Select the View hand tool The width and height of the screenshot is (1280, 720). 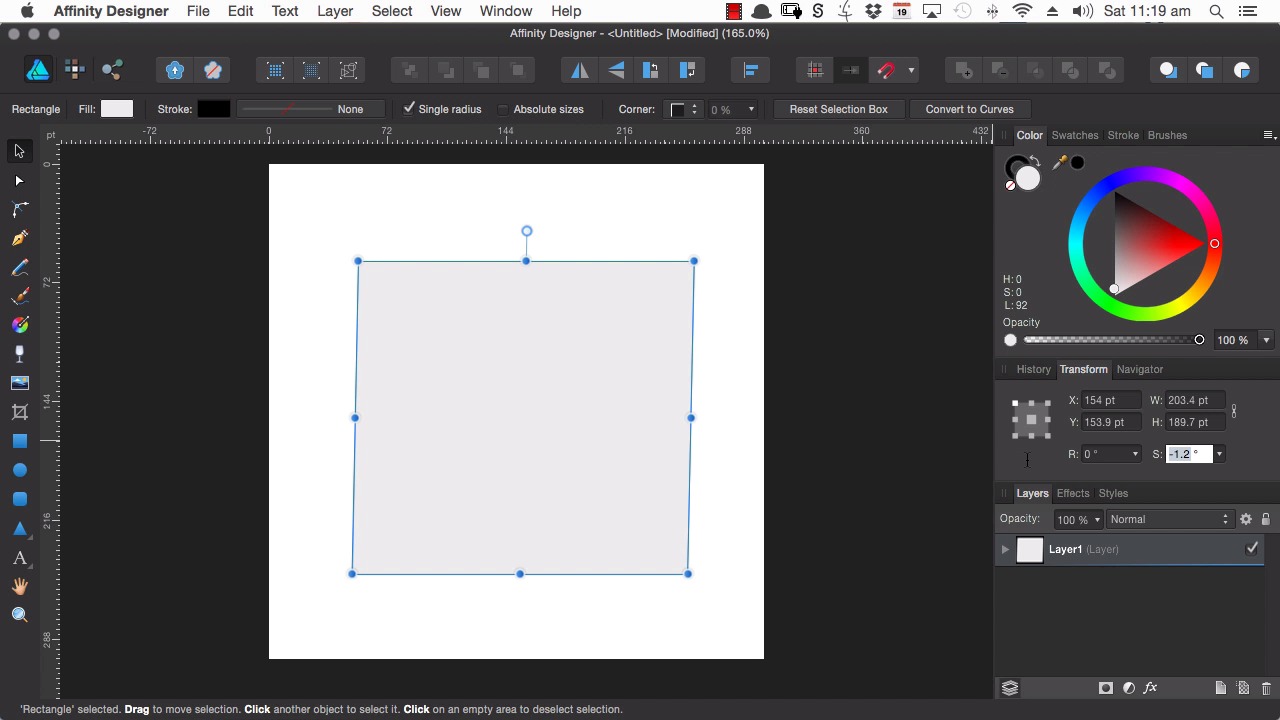[x=19, y=587]
